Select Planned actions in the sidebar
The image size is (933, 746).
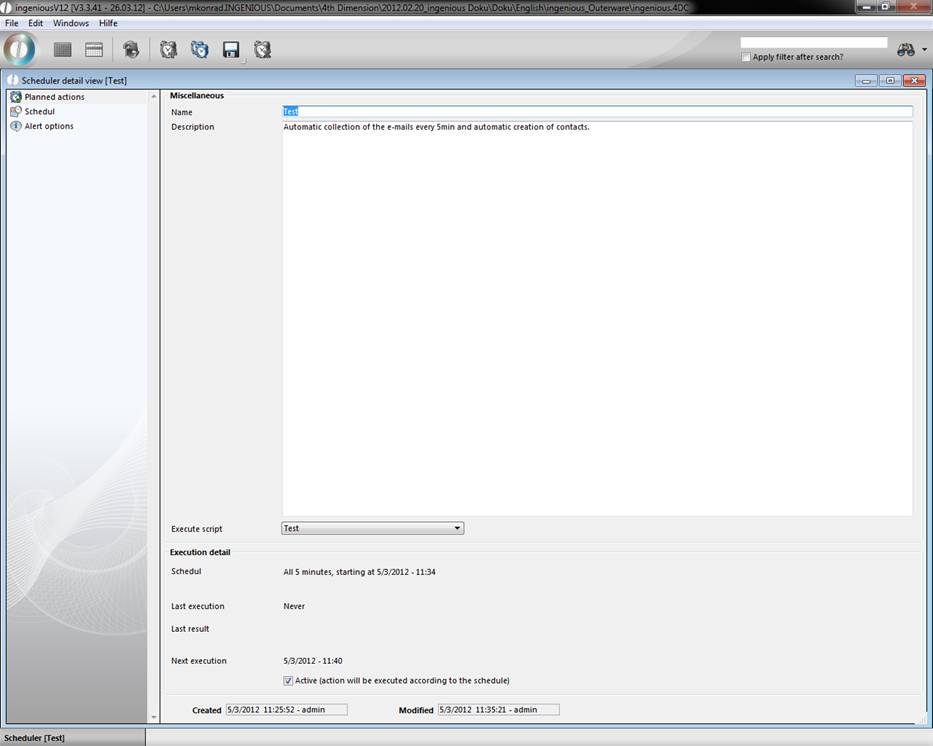click(54, 97)
